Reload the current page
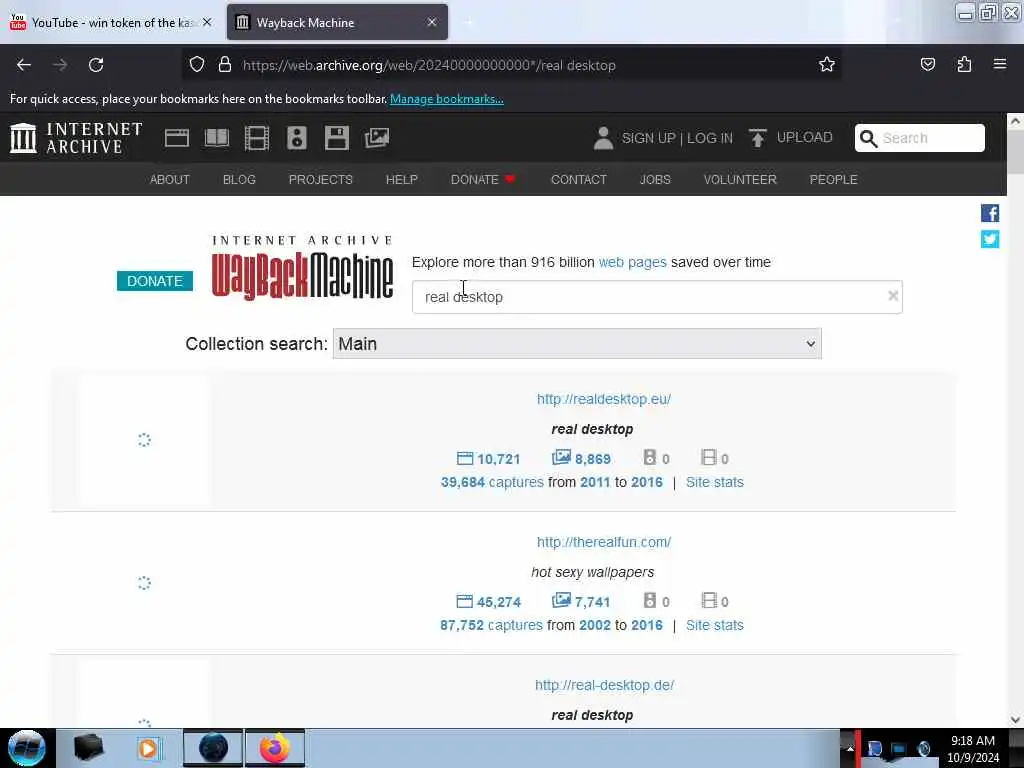1024x768 pixels. [x=96, y=65]
